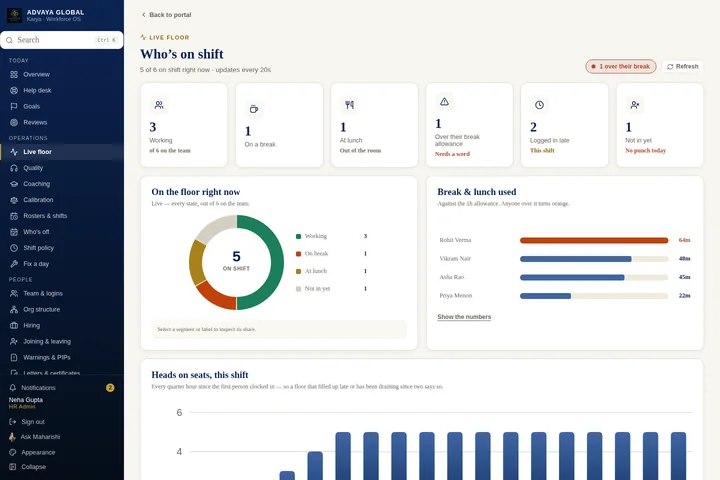720x480 pixels.
Task: Click the 'Needs a word' text
Action: pos(452,154)
